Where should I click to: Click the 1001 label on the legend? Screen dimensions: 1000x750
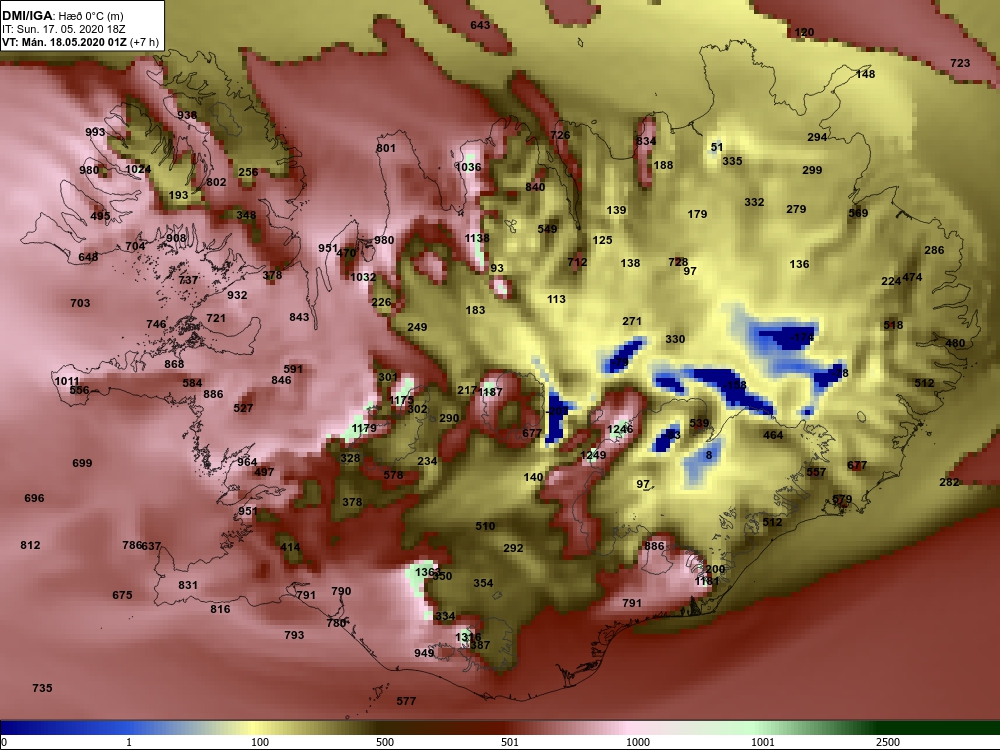[763, 742]
